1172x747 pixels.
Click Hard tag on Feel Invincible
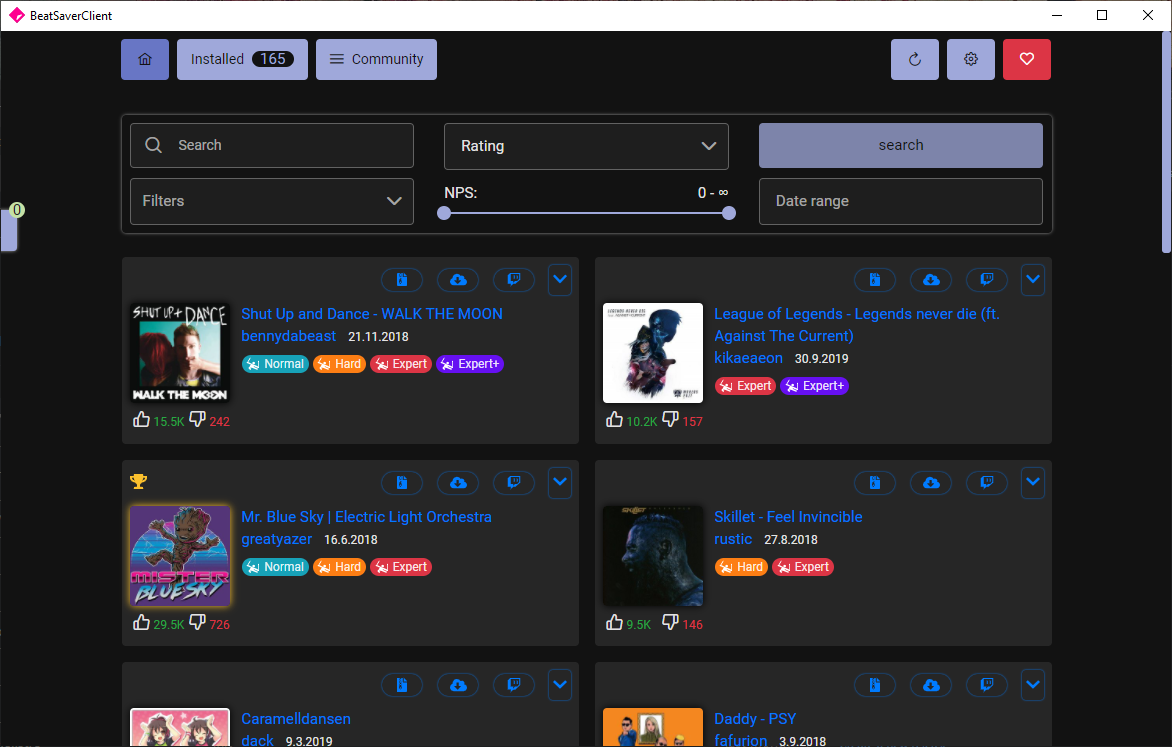point(741,567)
